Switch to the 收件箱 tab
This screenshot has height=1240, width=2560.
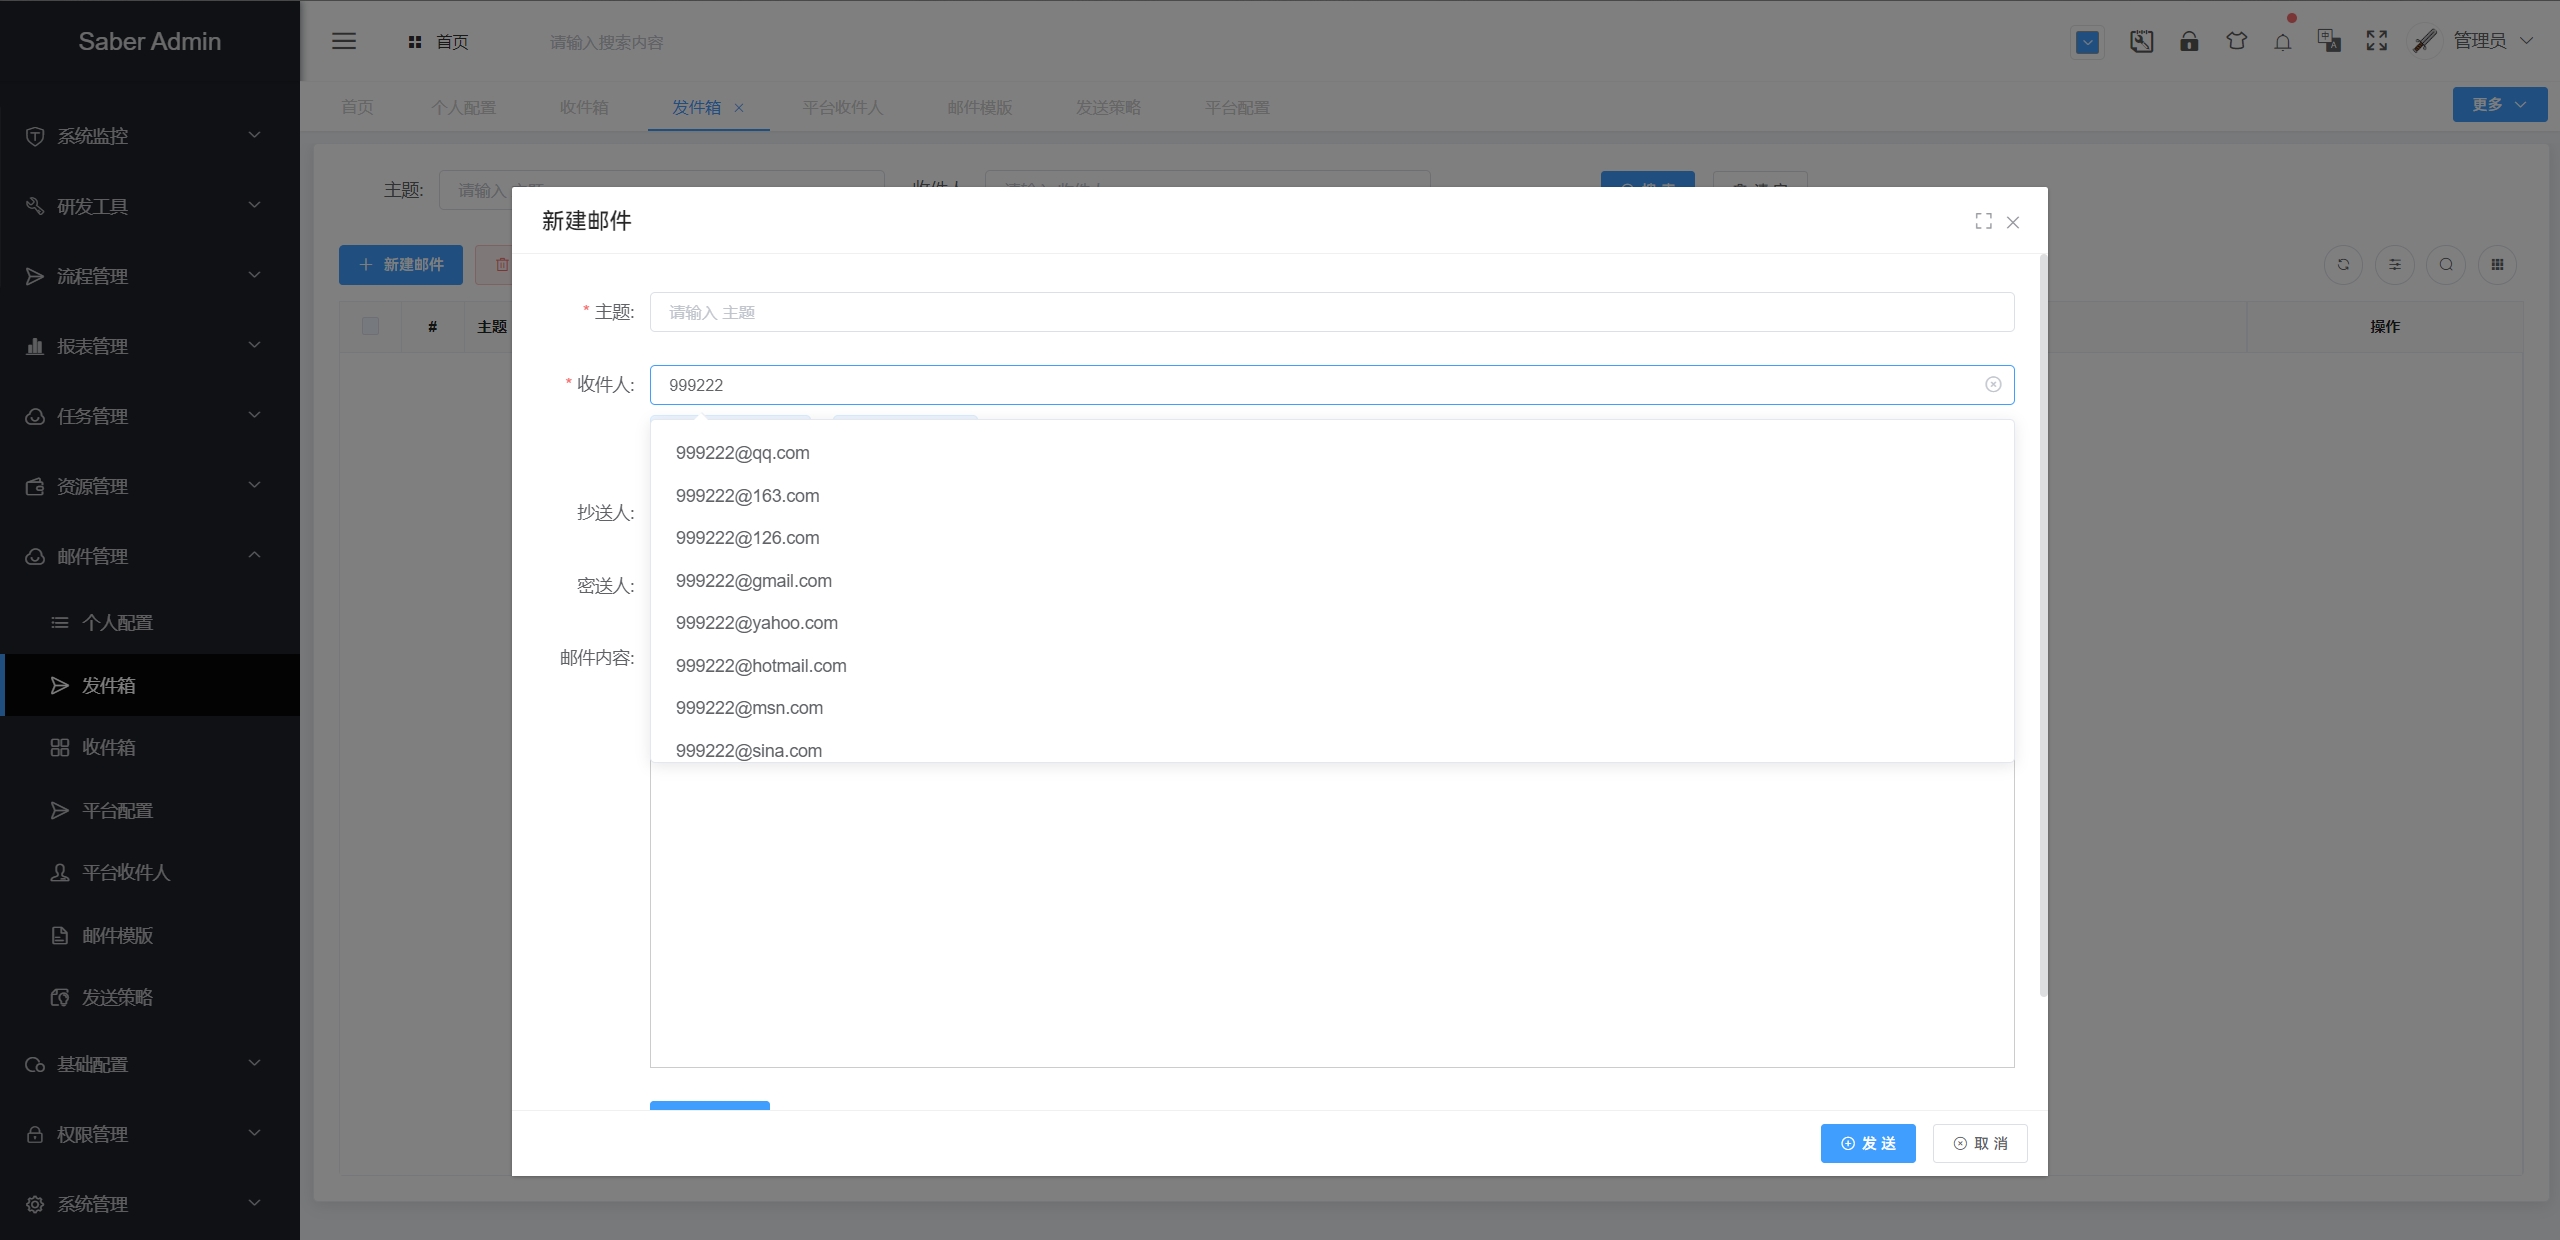coord(584,107)
